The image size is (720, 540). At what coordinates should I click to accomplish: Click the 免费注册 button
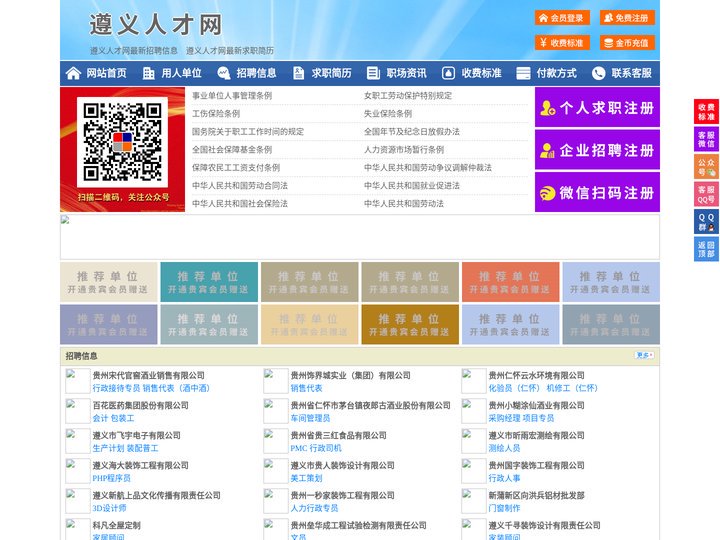(x=627, y=17)
